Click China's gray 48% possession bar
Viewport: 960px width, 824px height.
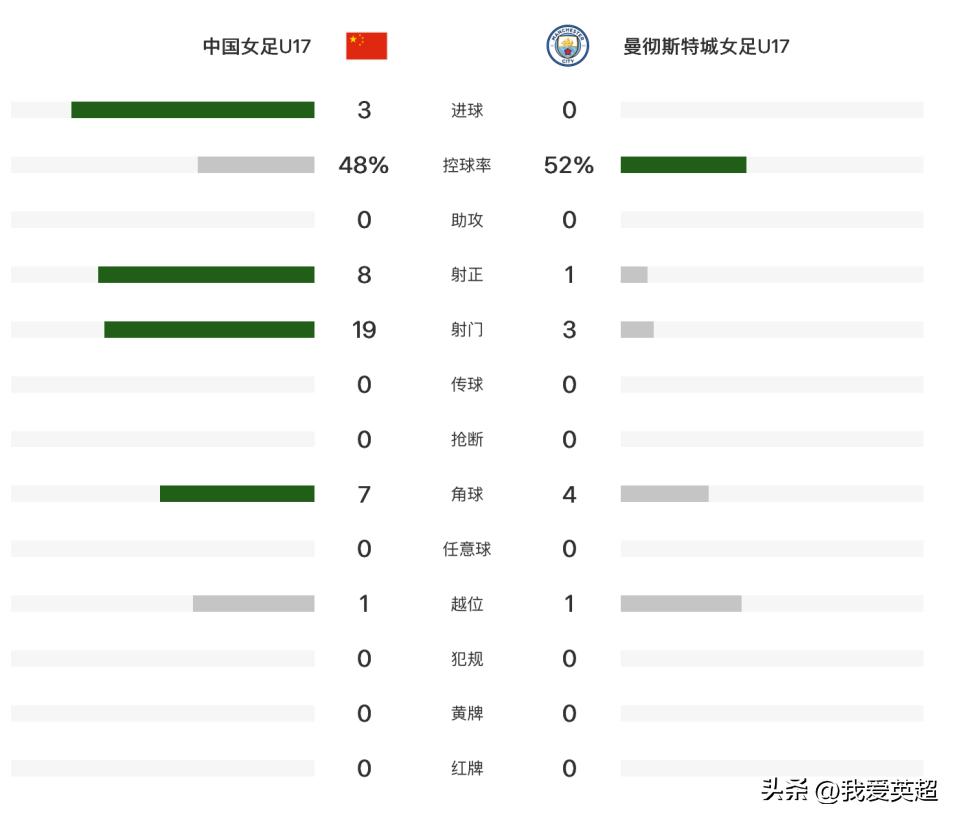click(x=256, y=165)
